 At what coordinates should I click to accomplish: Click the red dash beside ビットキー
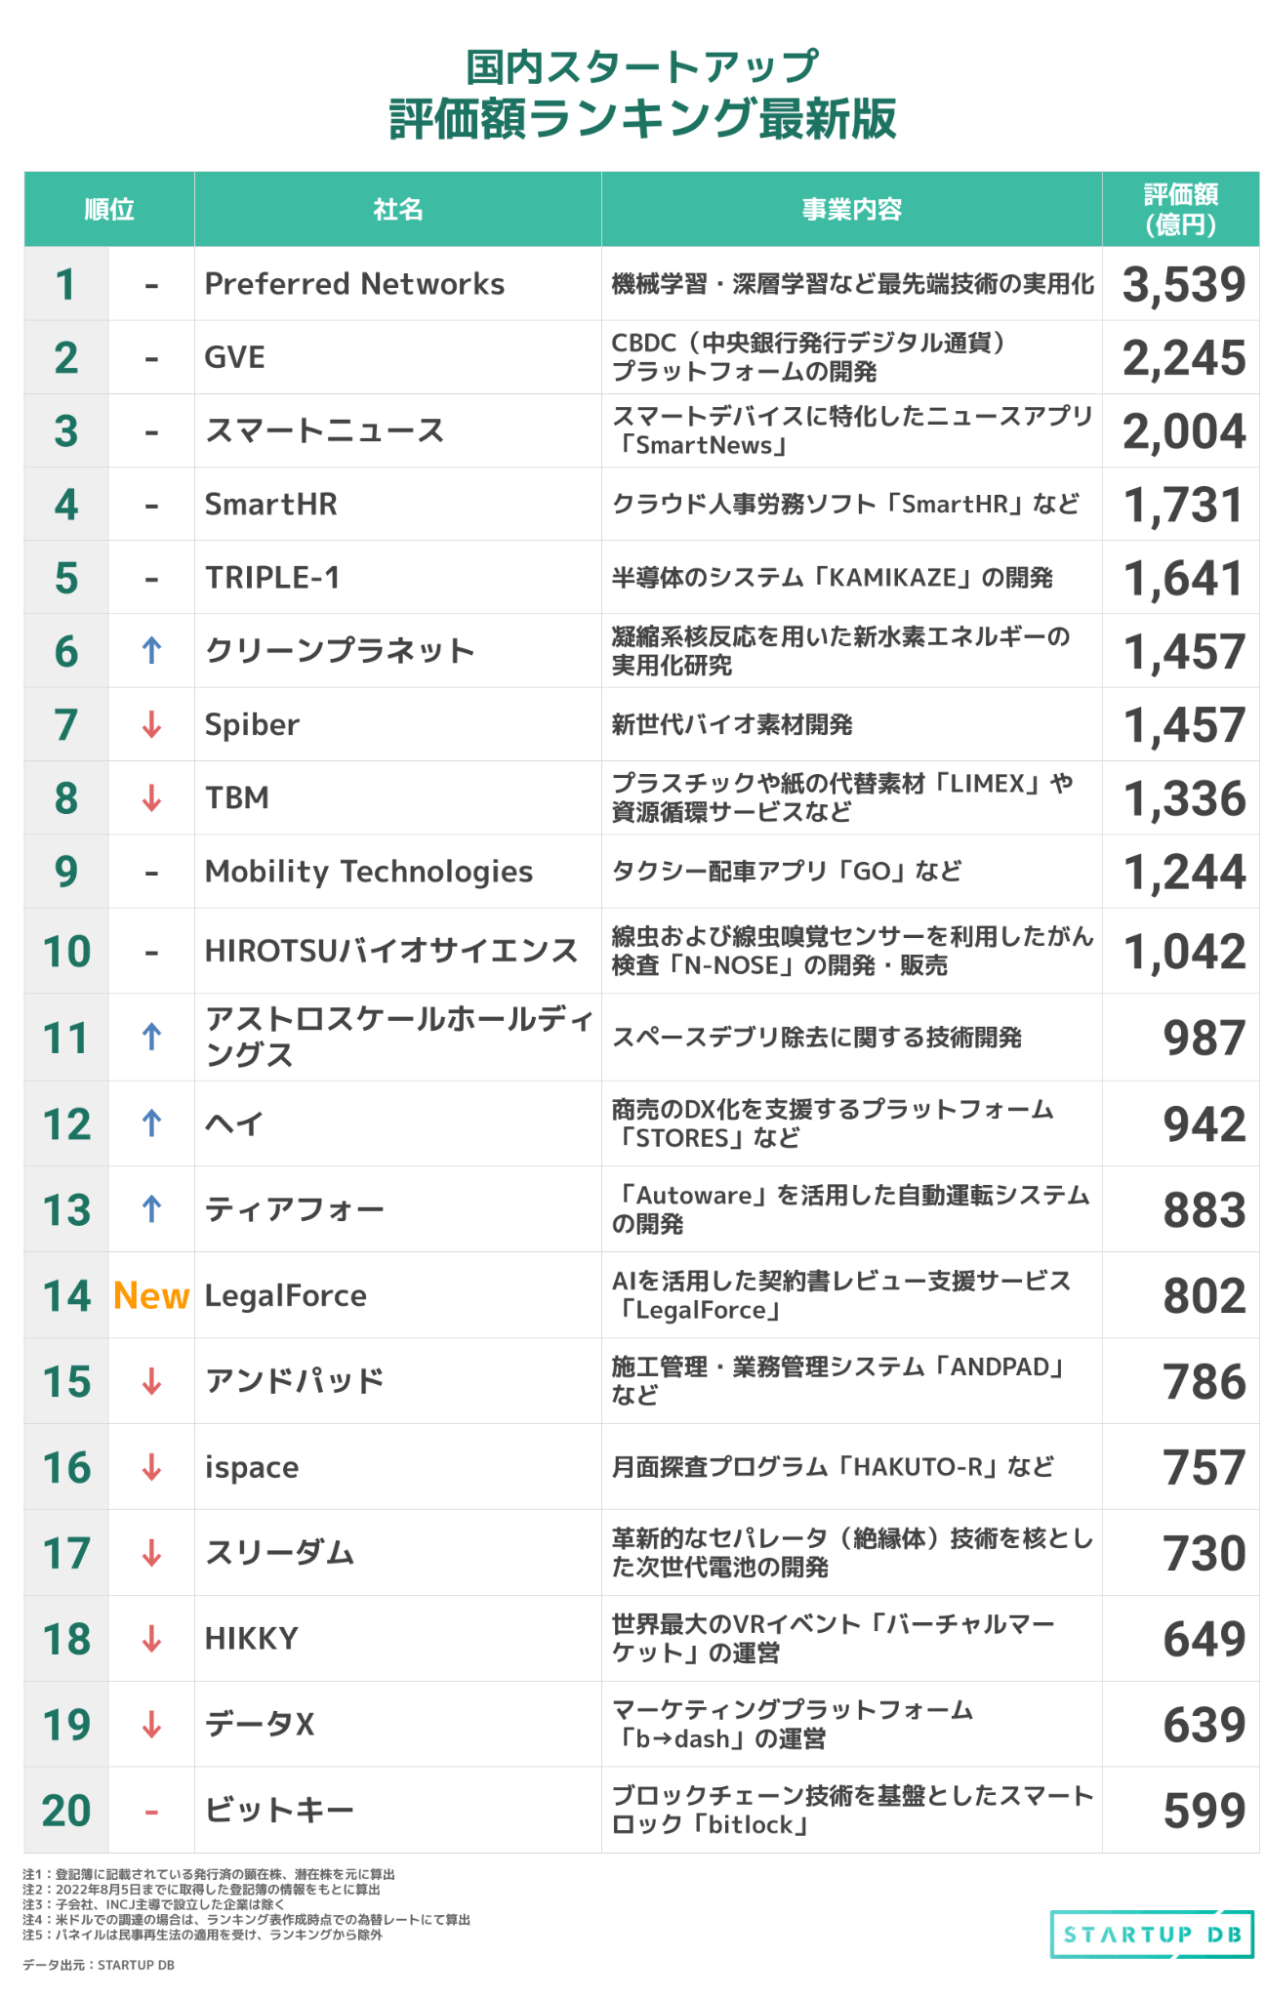151,1811
